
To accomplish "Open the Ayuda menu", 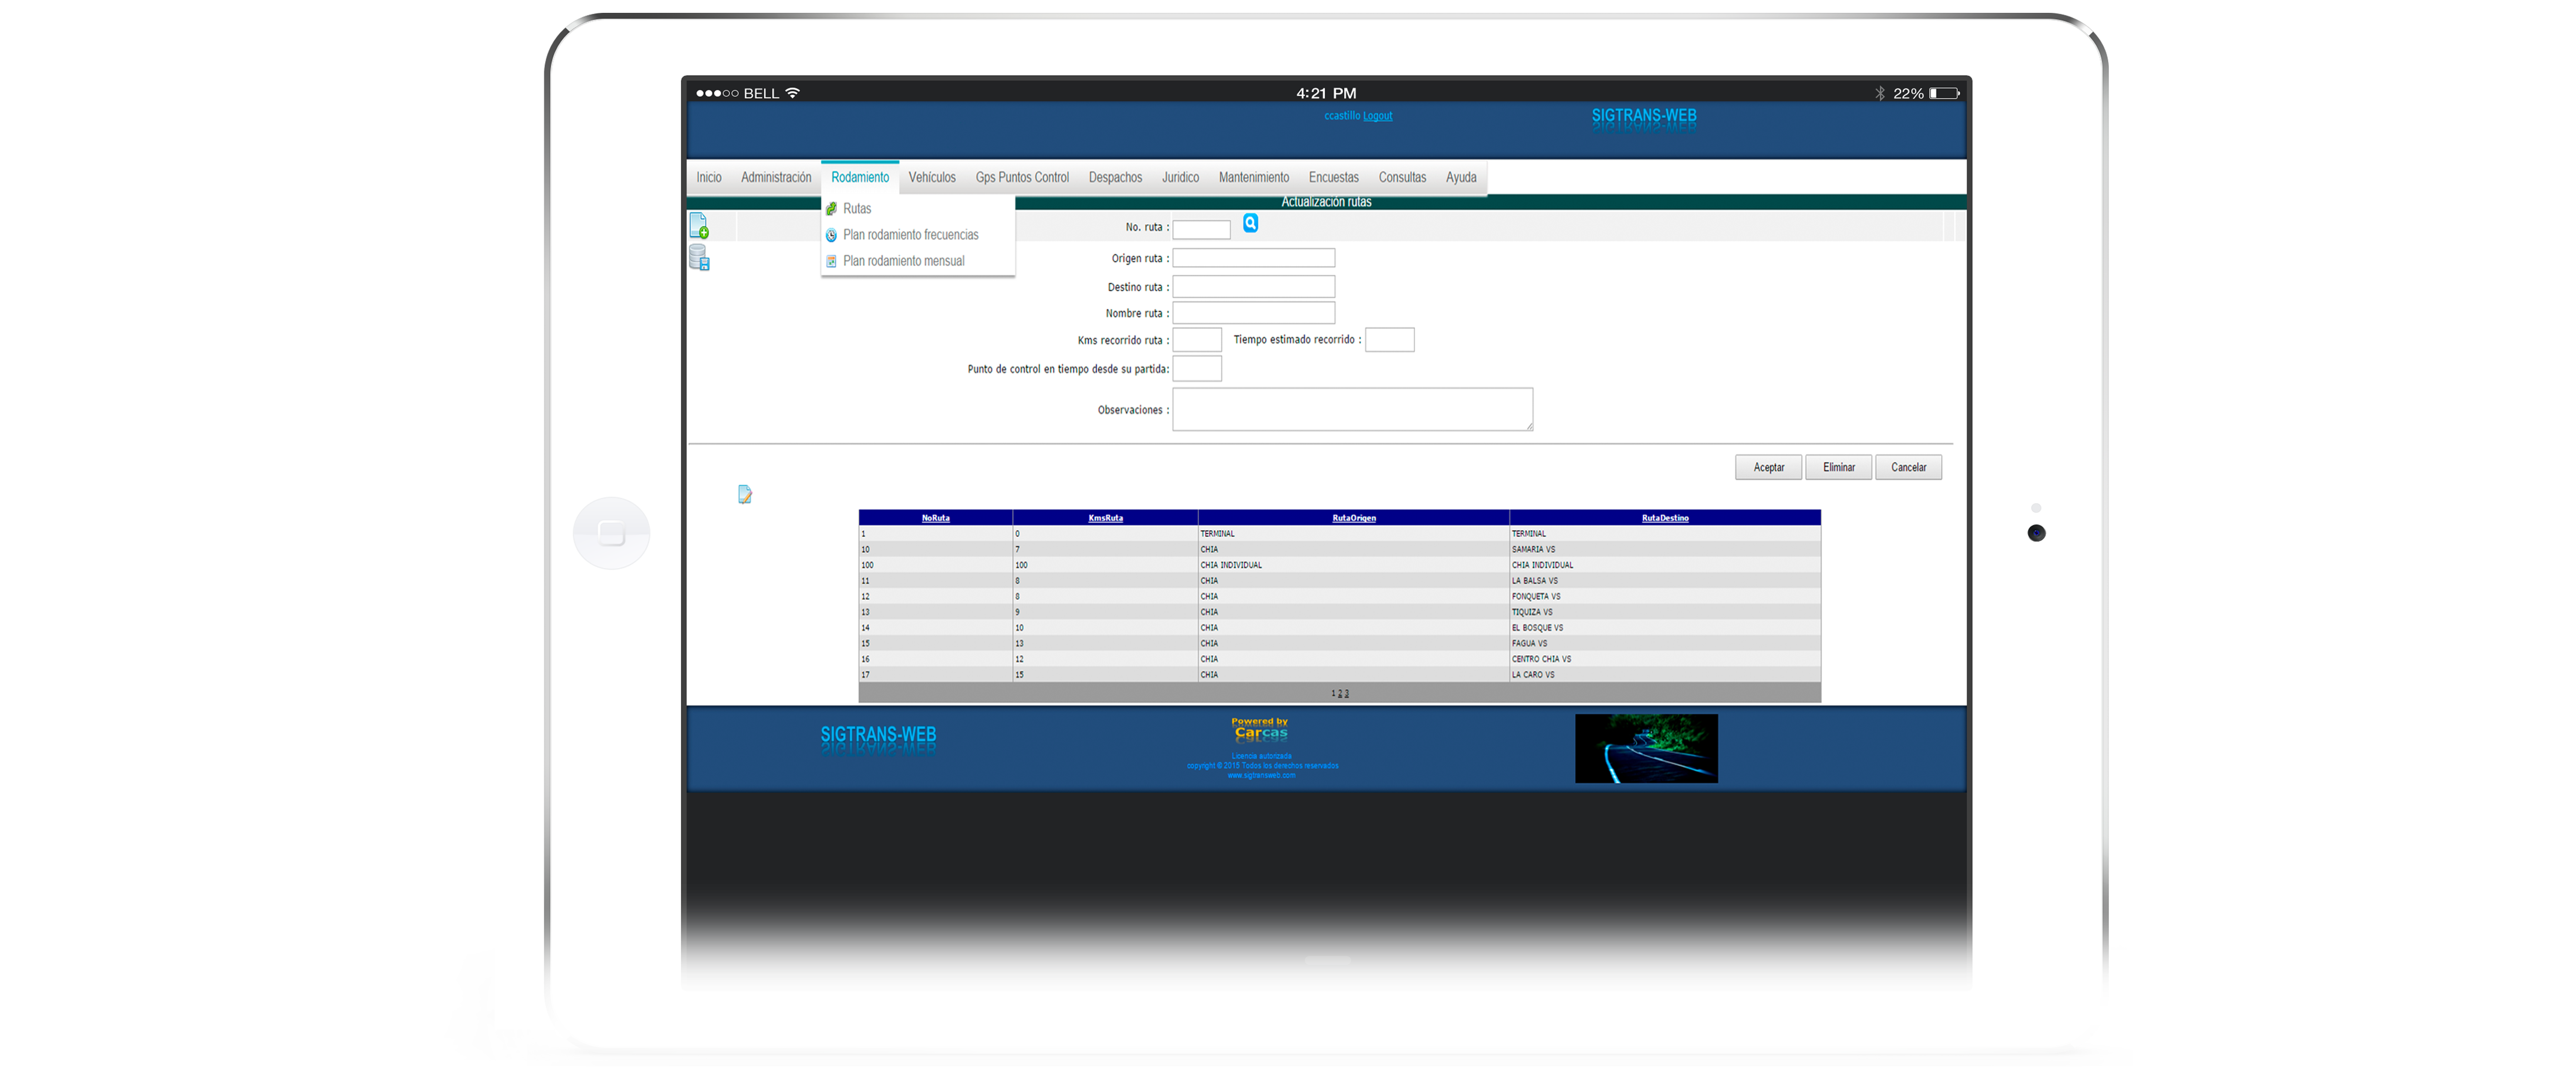I will point(1461,177).
